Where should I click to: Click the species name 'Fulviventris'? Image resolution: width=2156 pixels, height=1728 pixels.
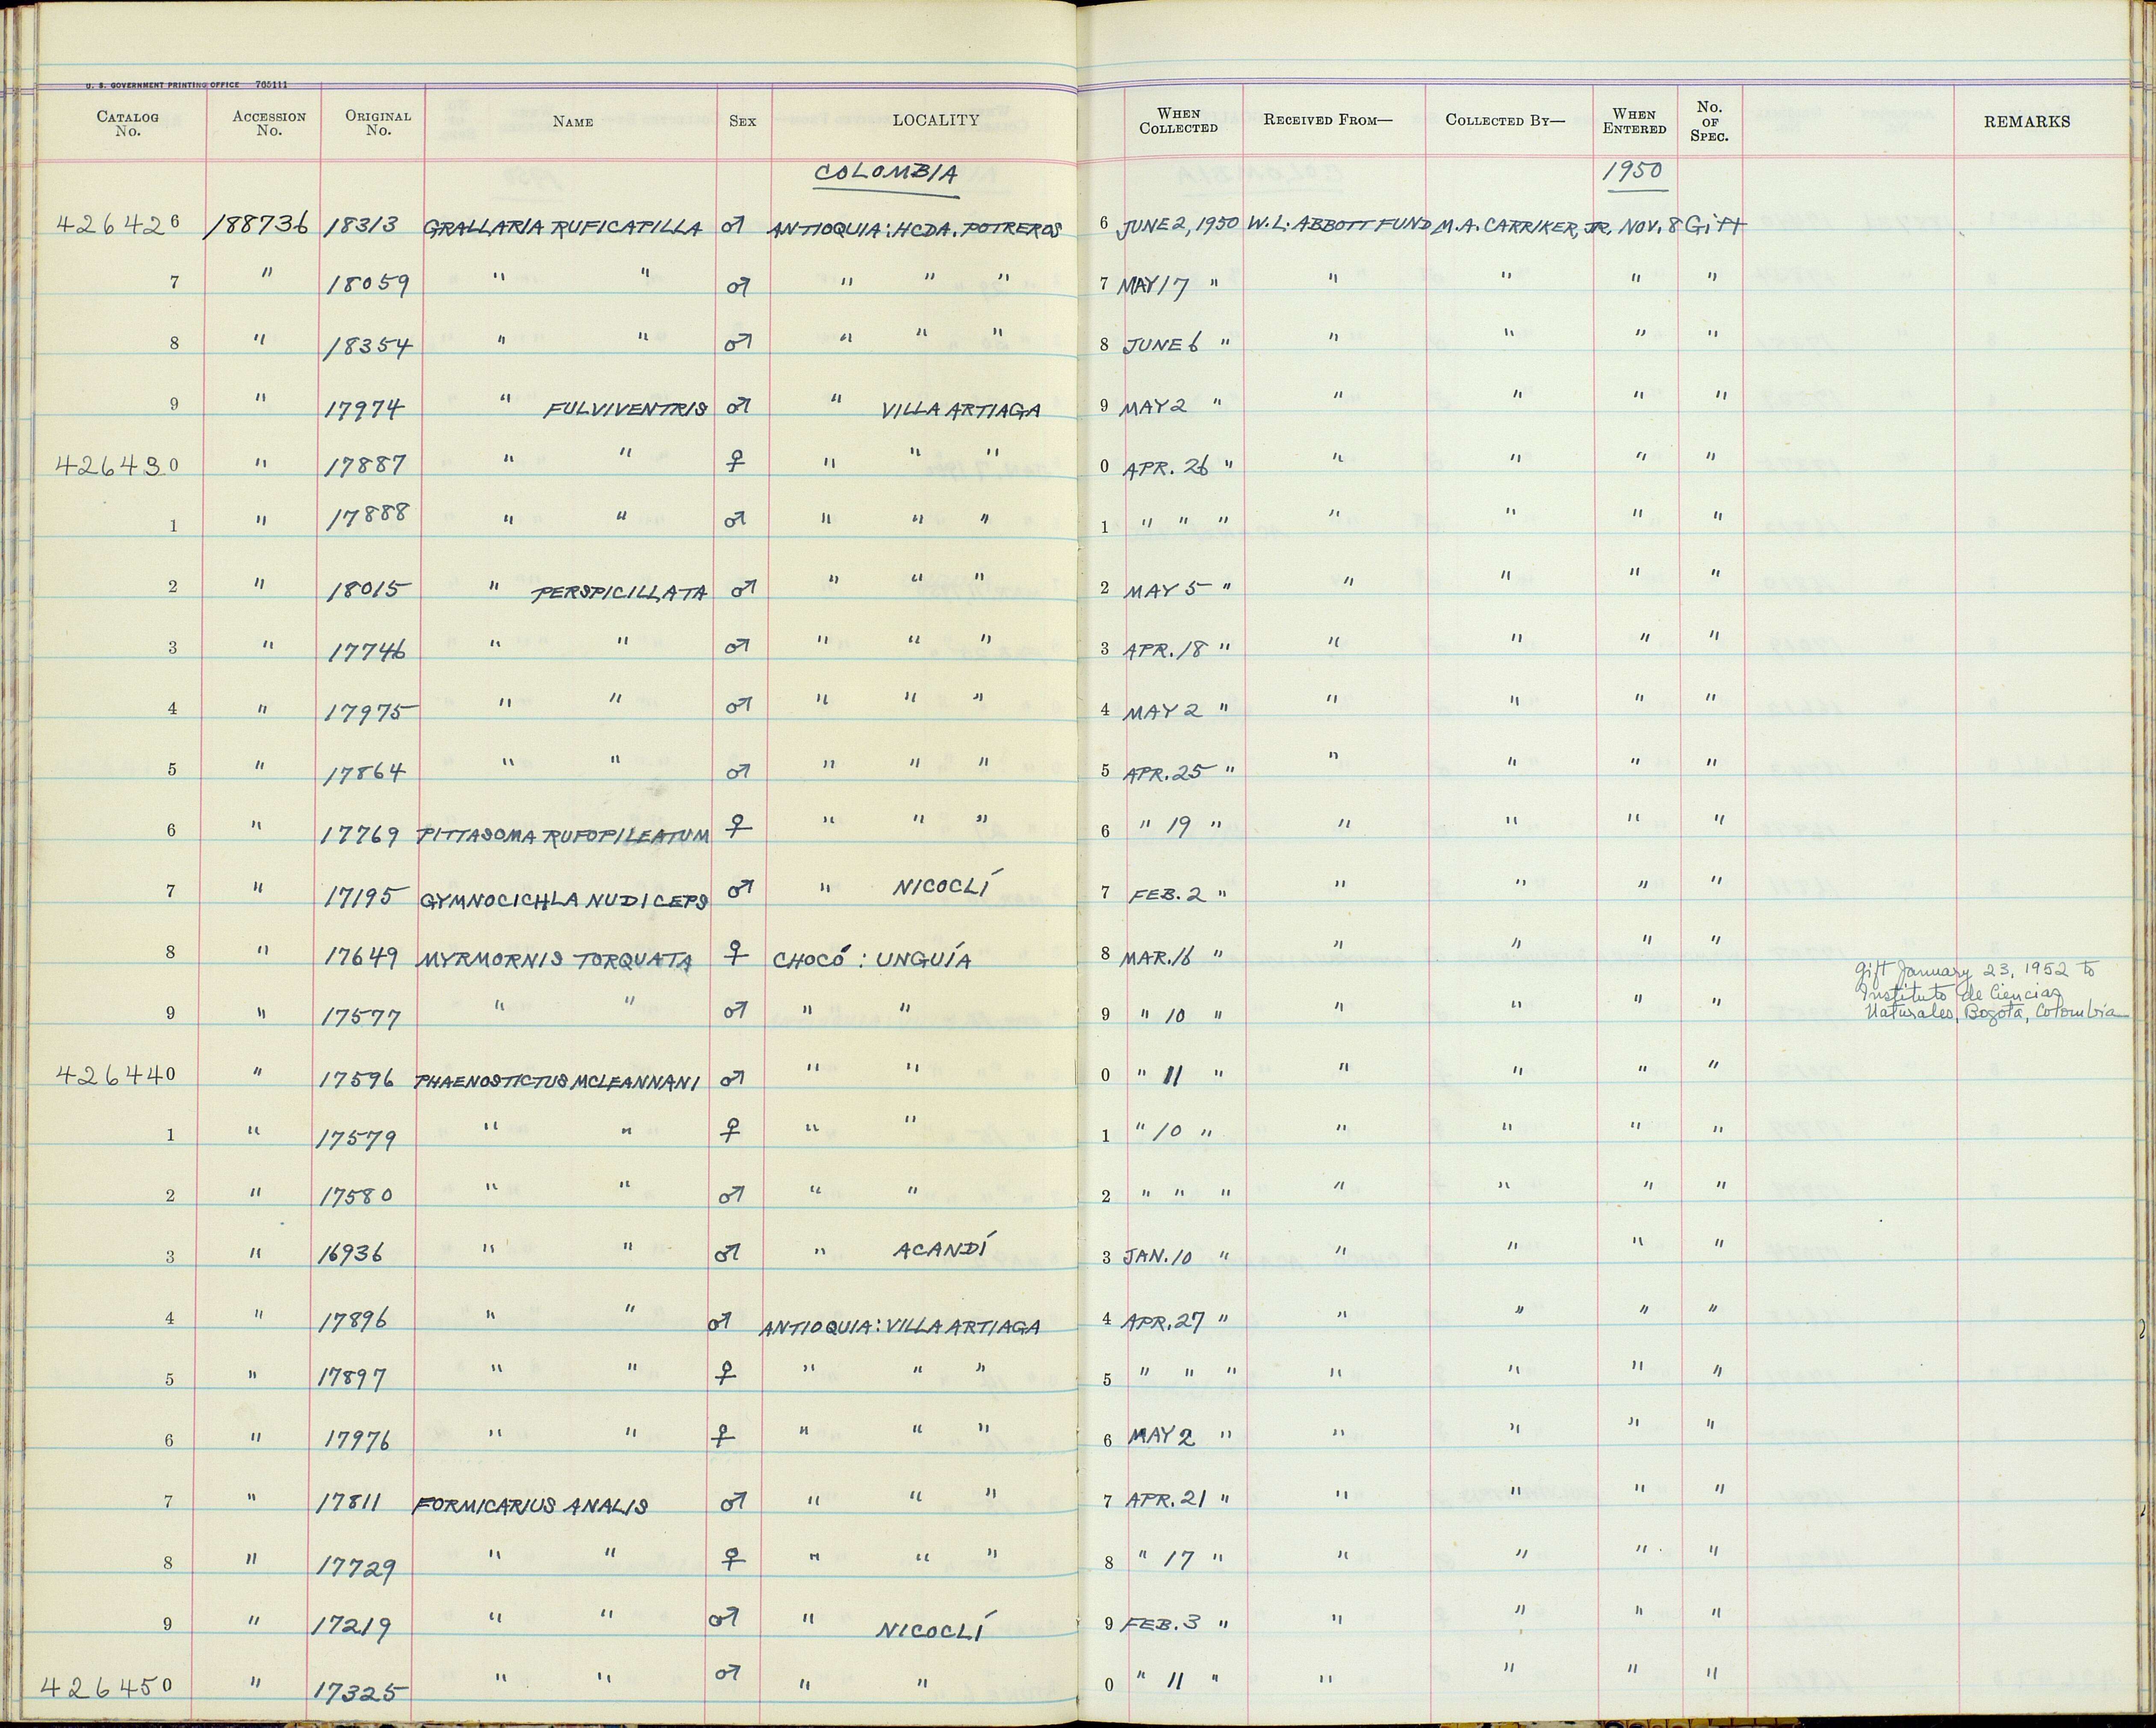point(626,410)
